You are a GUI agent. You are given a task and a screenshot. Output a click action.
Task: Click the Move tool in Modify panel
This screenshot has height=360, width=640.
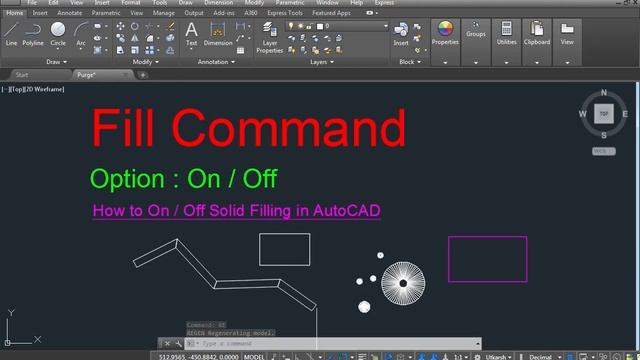pos(120,26)
